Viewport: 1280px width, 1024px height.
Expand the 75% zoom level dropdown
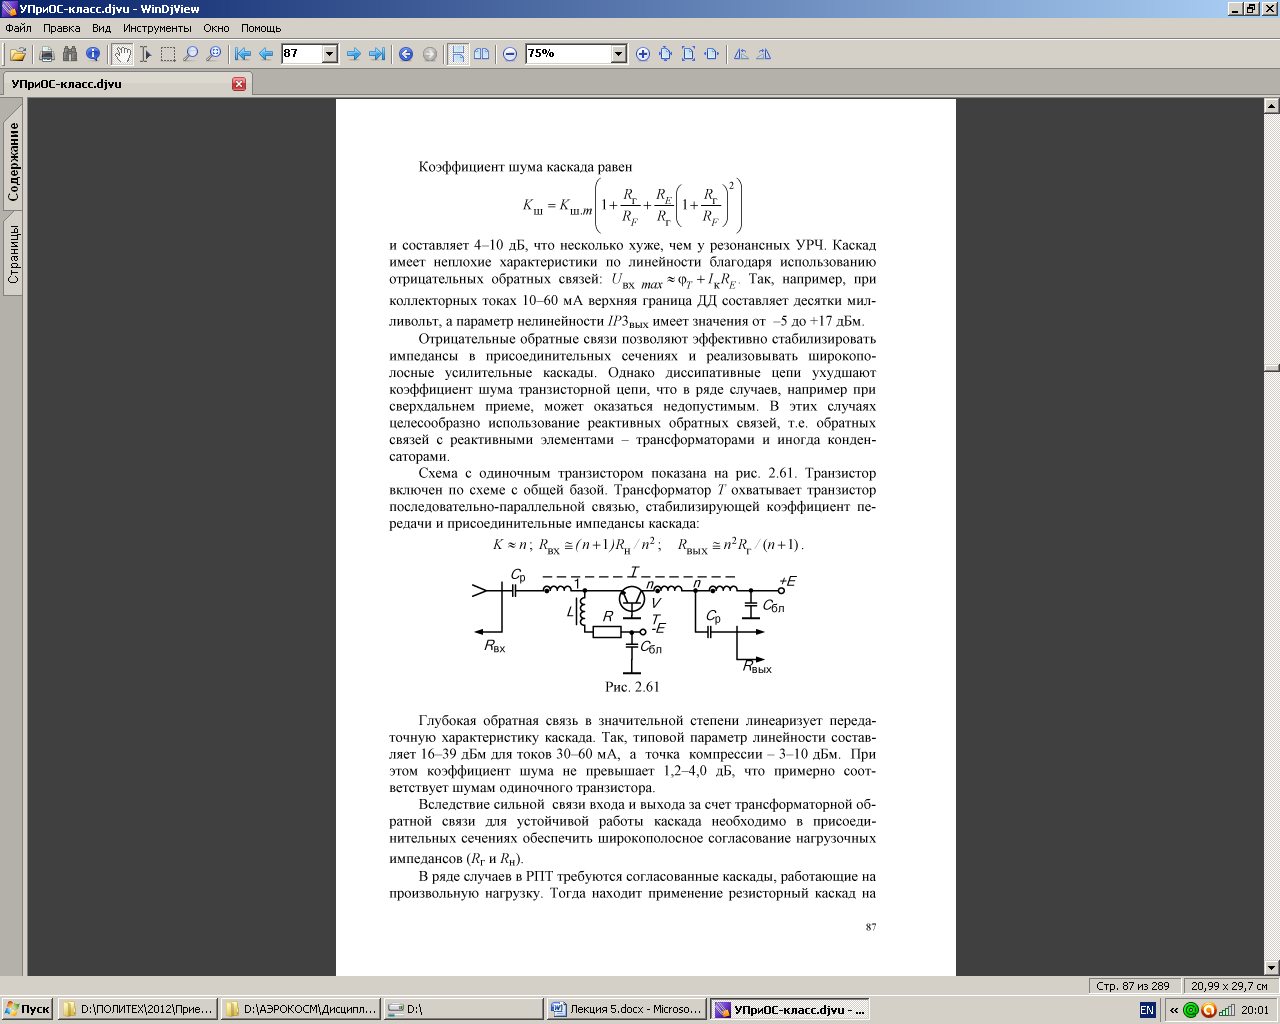pos(618,54)
